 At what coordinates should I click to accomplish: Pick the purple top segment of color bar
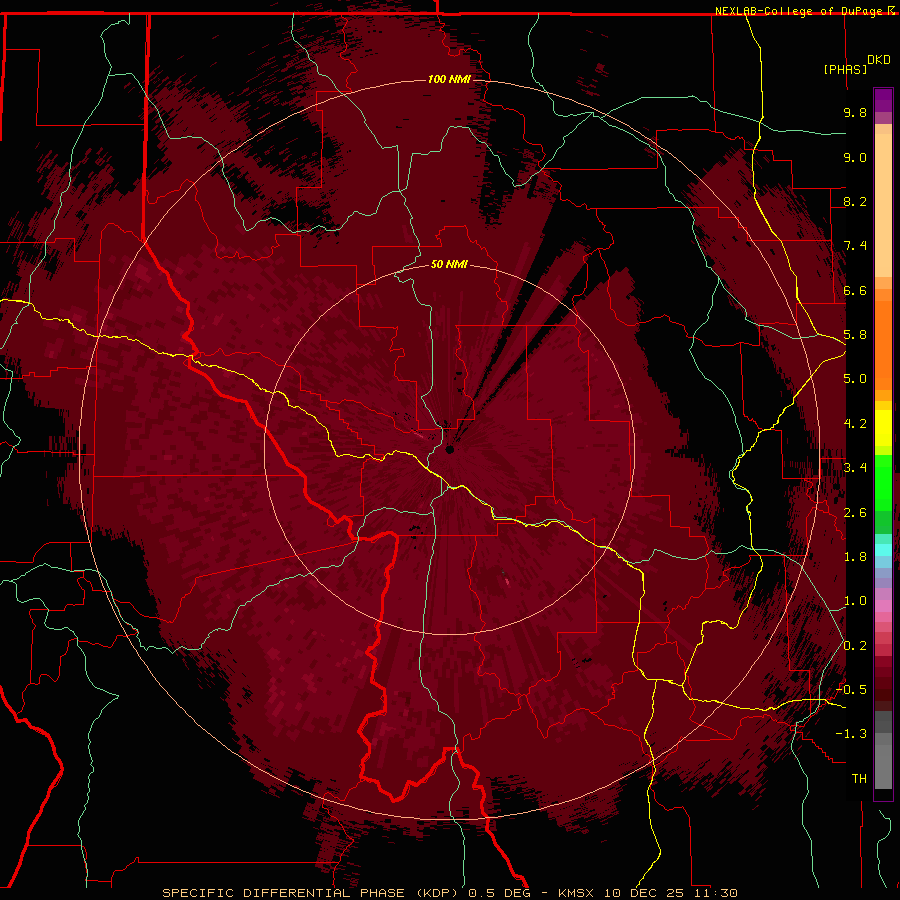[883, 101]
